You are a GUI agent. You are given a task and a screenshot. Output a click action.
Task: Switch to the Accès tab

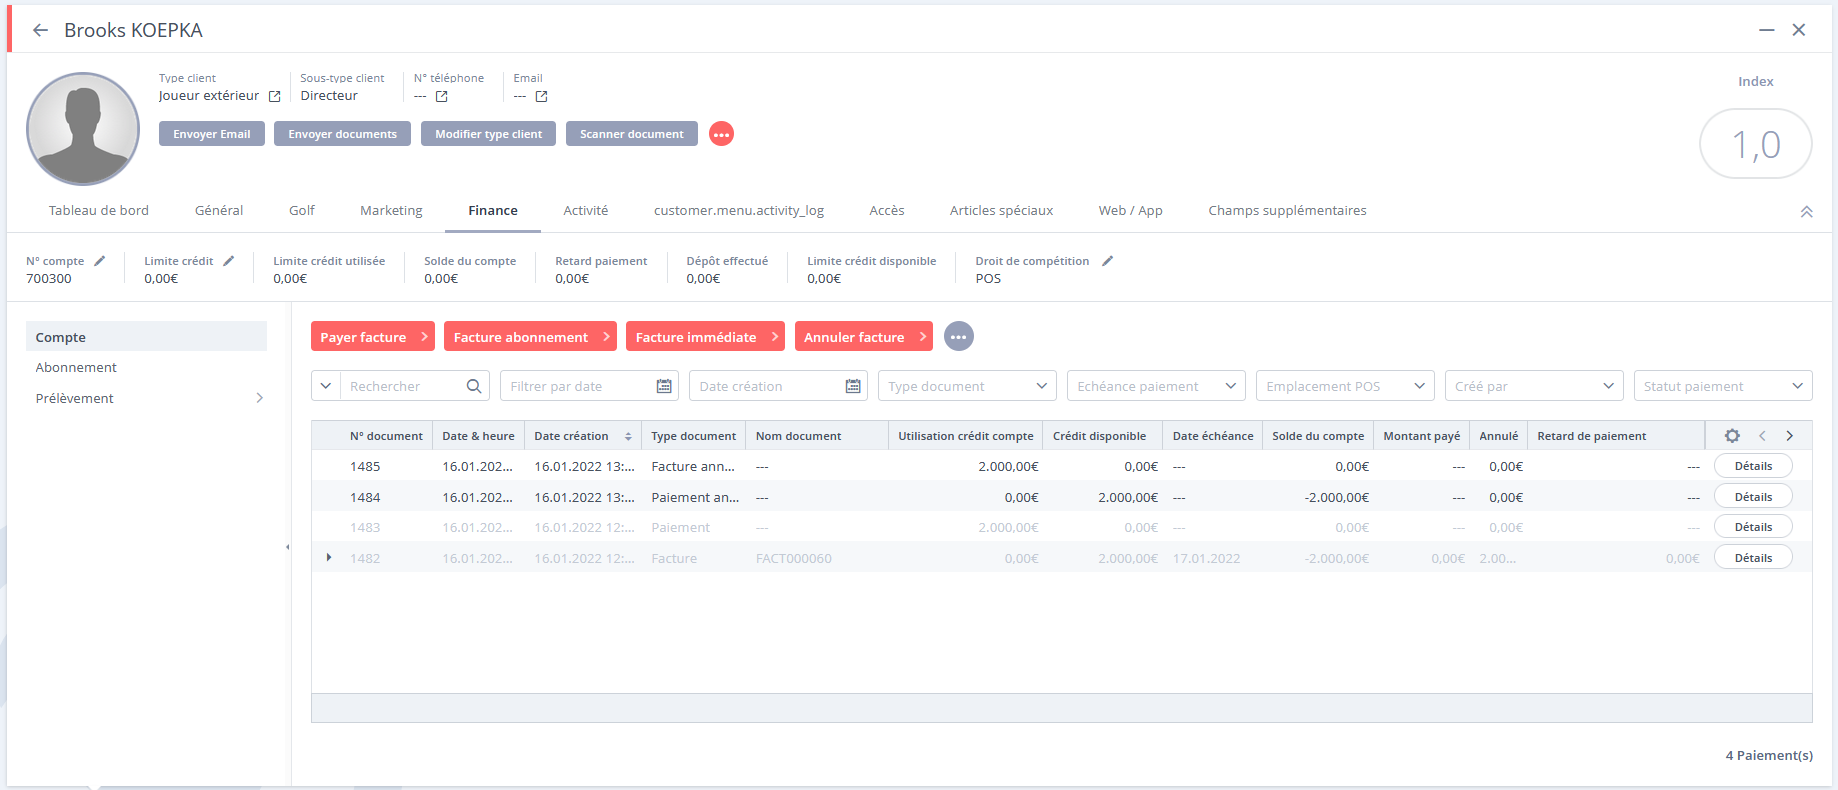pyautogui.click(x=887, y=211)
